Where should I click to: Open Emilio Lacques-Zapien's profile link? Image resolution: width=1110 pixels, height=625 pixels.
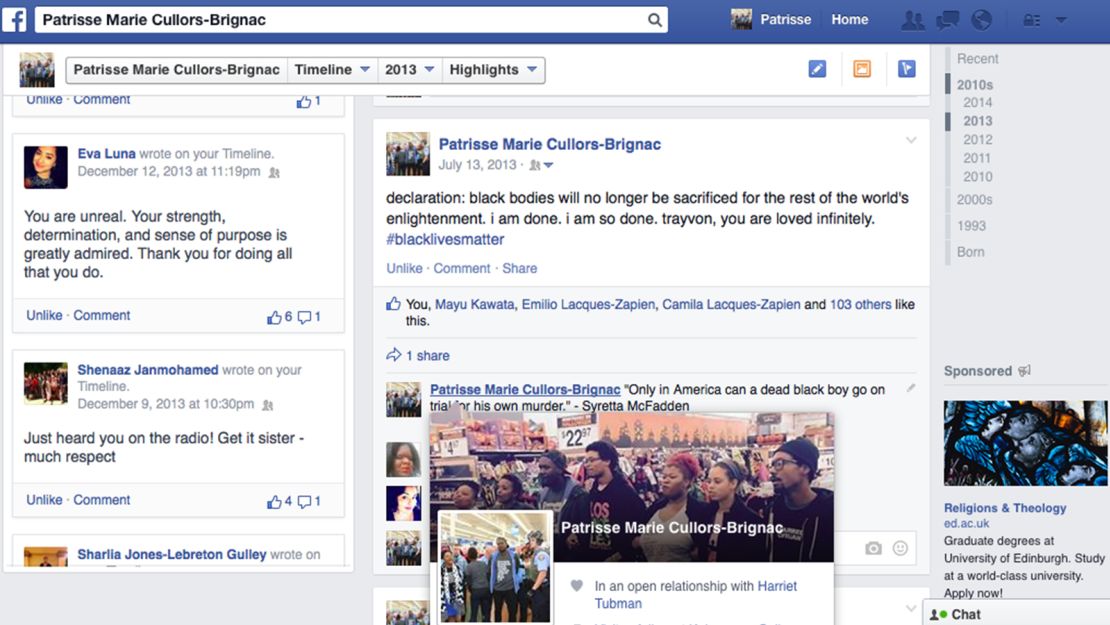pyautogui.click(x=588, y=304)
